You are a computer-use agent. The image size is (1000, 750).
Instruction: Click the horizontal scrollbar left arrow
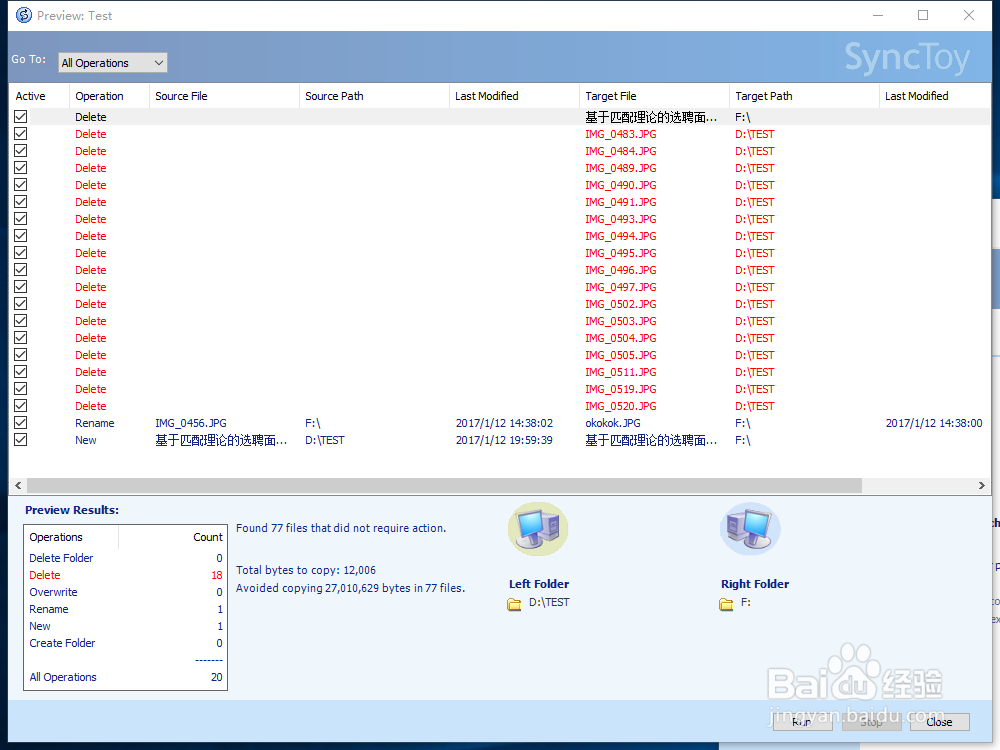point(18,486)
